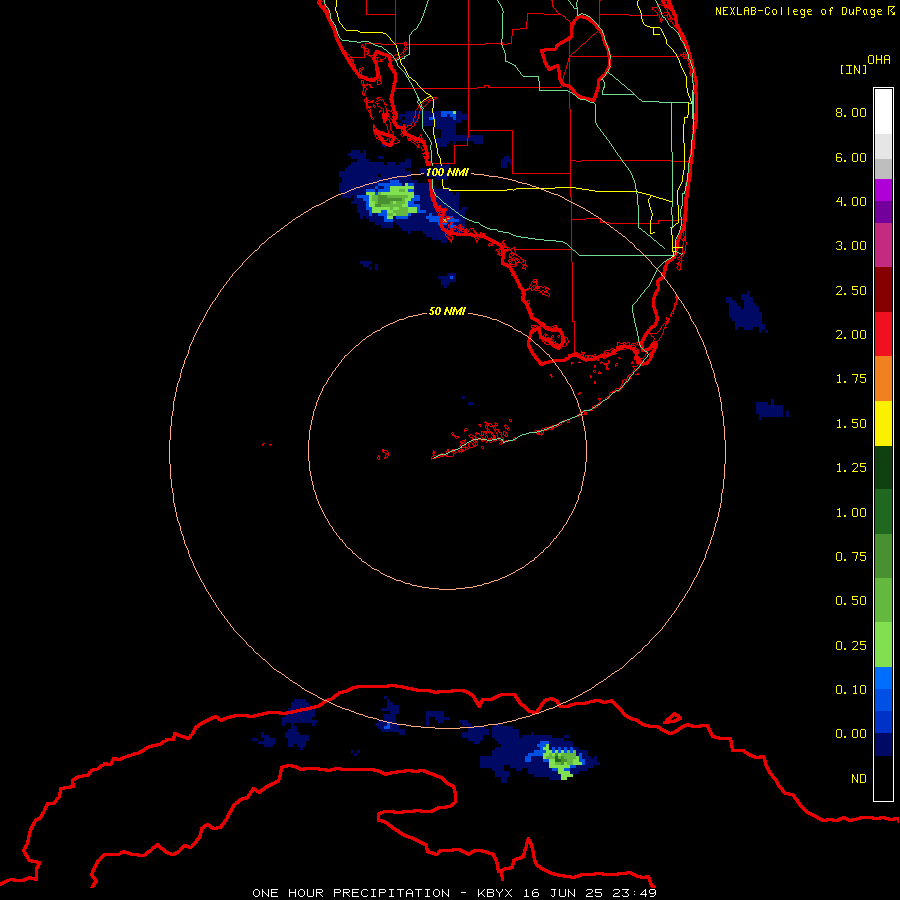Pick the white color swatch in legend
900x900 pixels.
pyautogui.click(x=883, y=112)
